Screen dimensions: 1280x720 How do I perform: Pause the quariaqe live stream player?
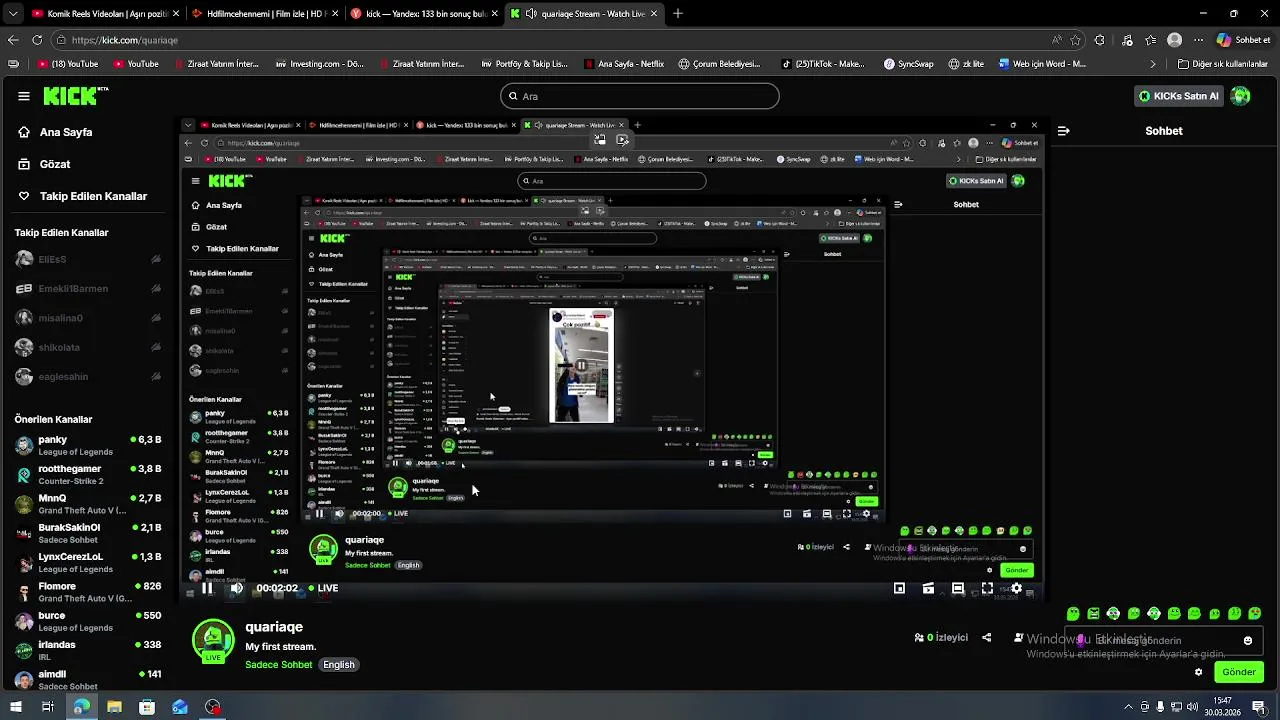coord(207,588)
